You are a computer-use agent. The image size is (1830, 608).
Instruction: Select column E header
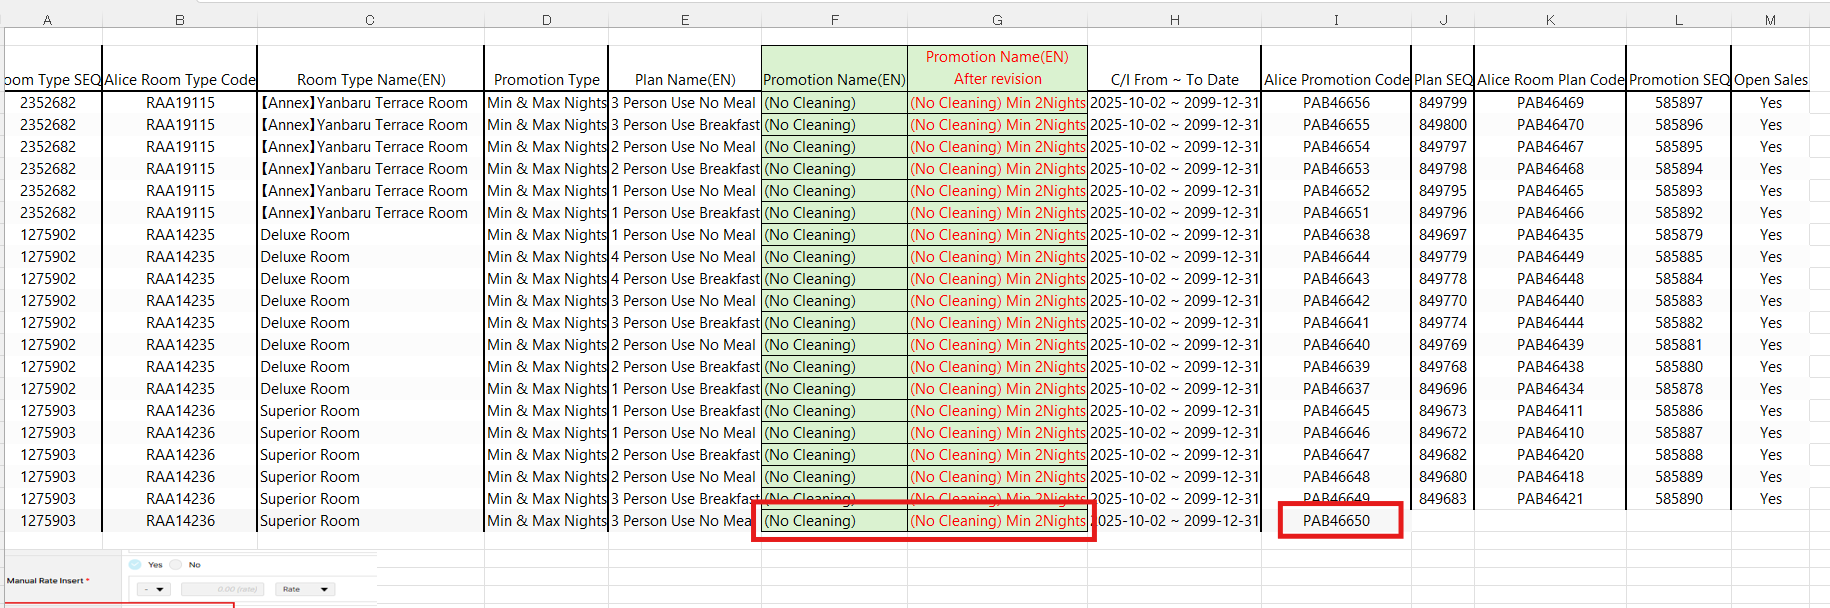pyautogui.click(x=685, y=20)
